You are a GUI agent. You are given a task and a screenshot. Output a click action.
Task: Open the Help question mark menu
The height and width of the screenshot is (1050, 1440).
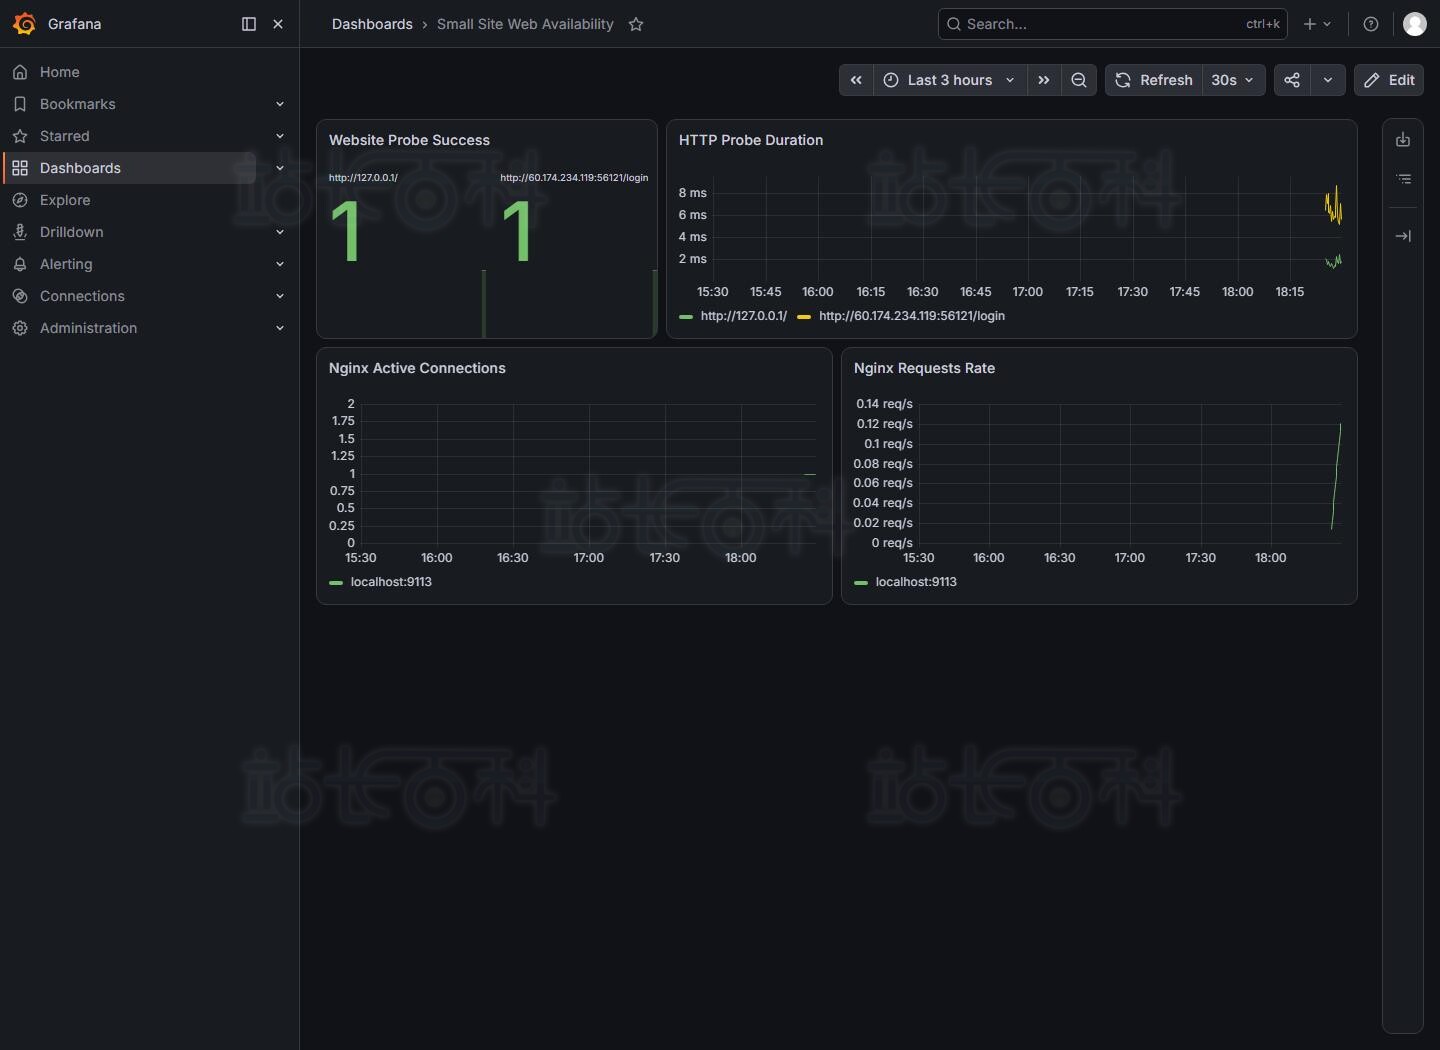click(x=1371, y=24)
